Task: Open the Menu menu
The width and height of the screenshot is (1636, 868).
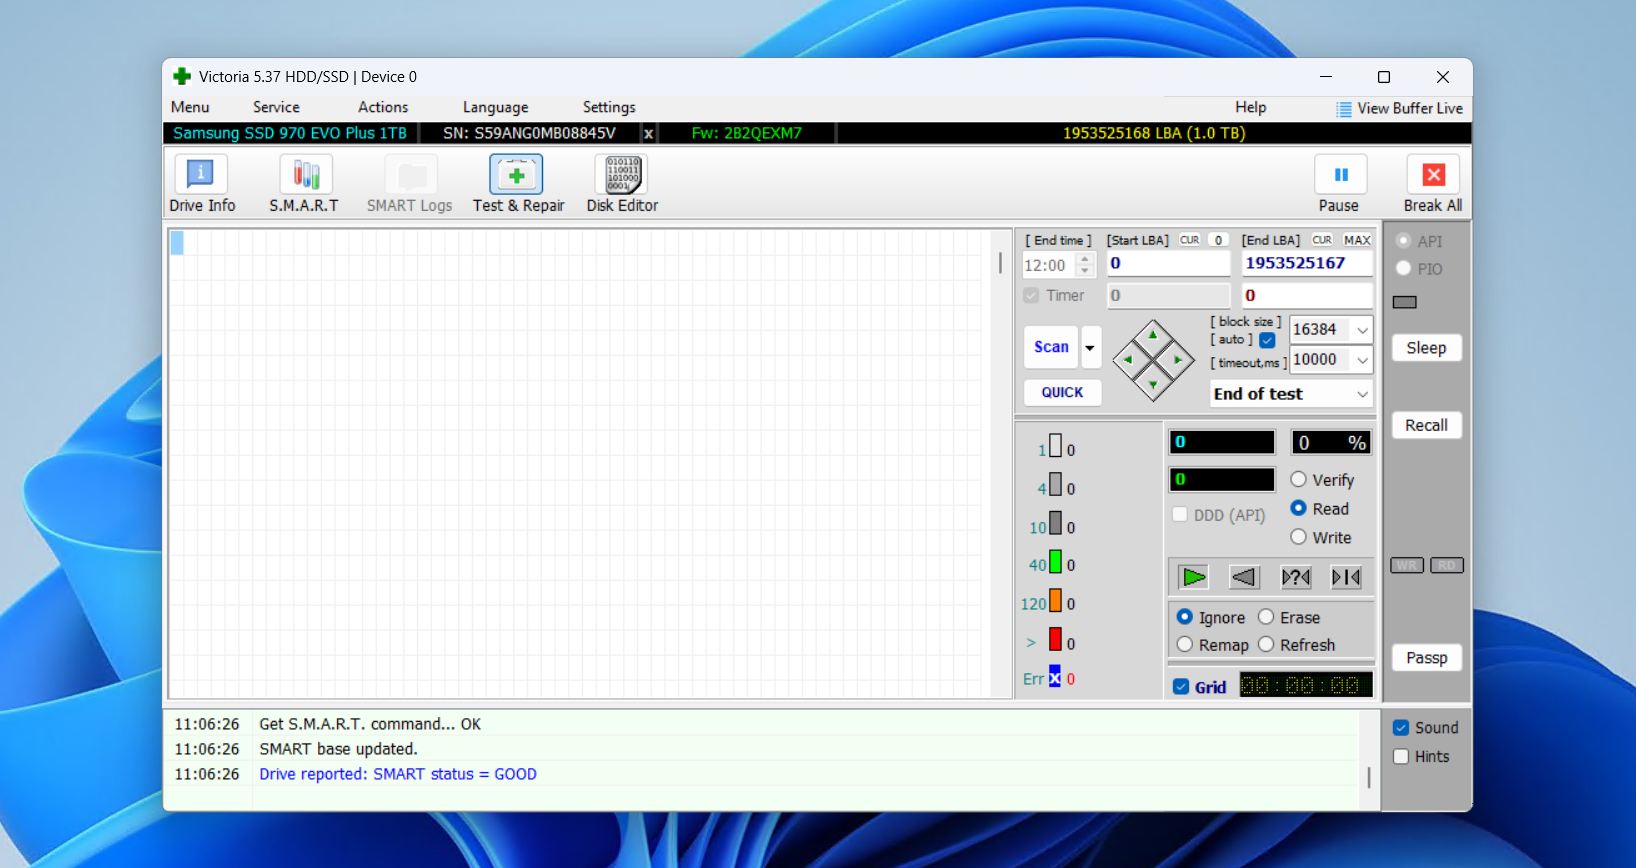Action: [190, 107]
